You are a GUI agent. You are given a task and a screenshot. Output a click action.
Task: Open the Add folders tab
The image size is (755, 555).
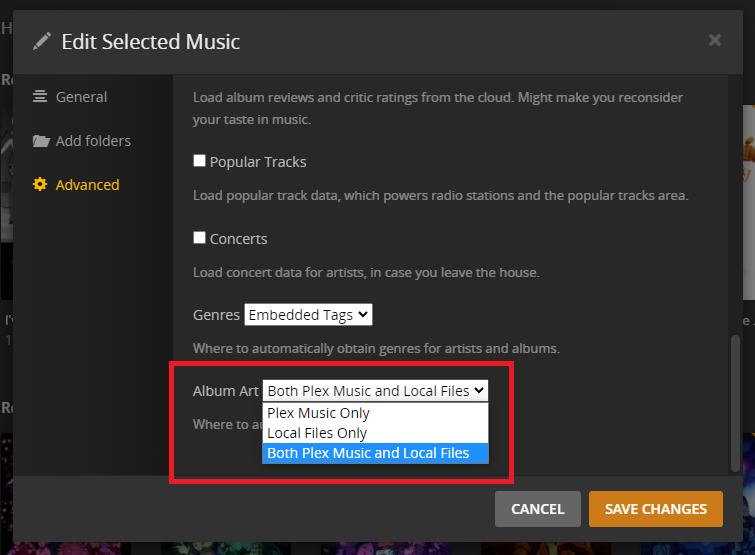tap(93, 141)
